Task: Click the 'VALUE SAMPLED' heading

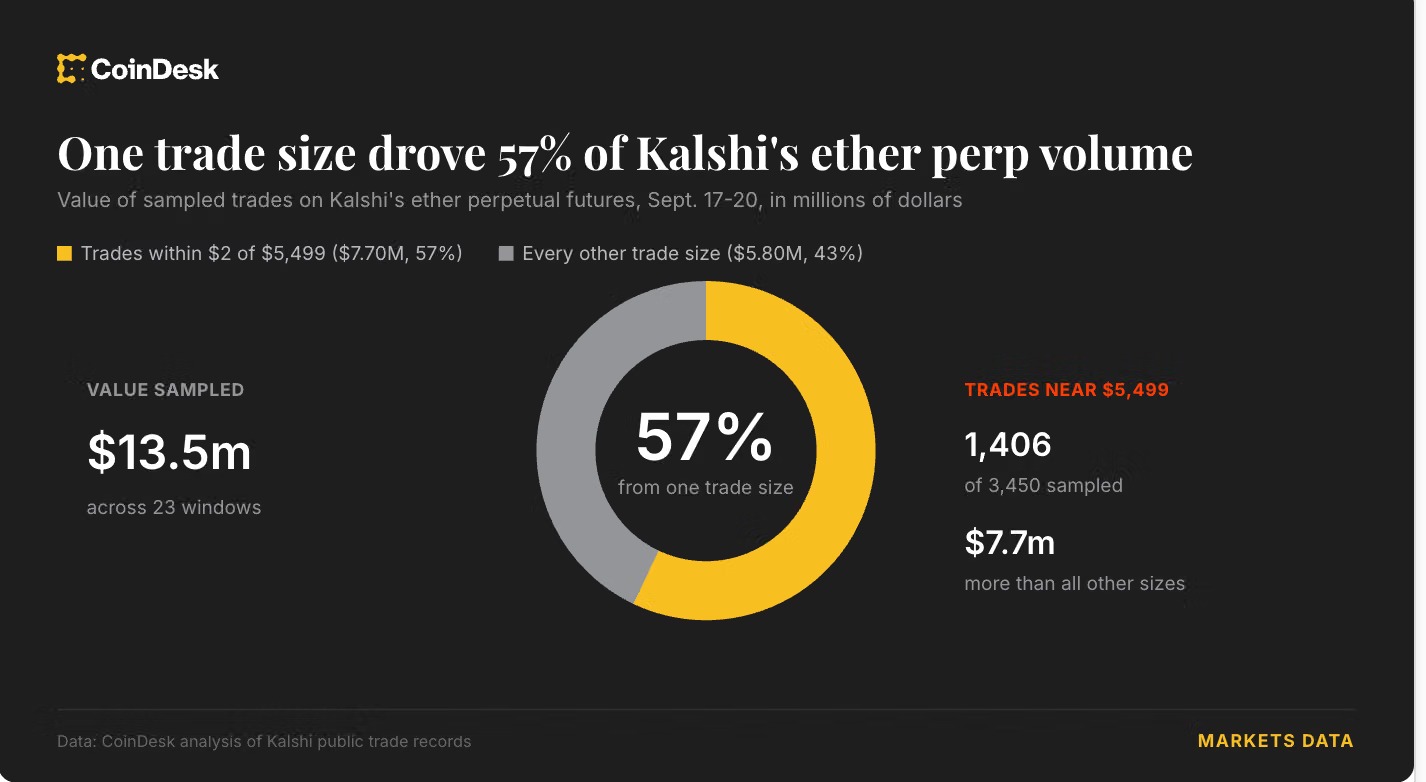Action: pyautogui.click(x=166, y=390)
